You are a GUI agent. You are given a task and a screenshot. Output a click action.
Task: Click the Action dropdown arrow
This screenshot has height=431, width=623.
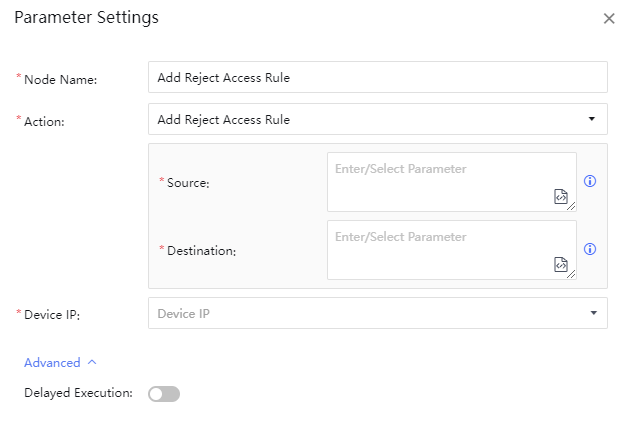click(x=593, y=119)
